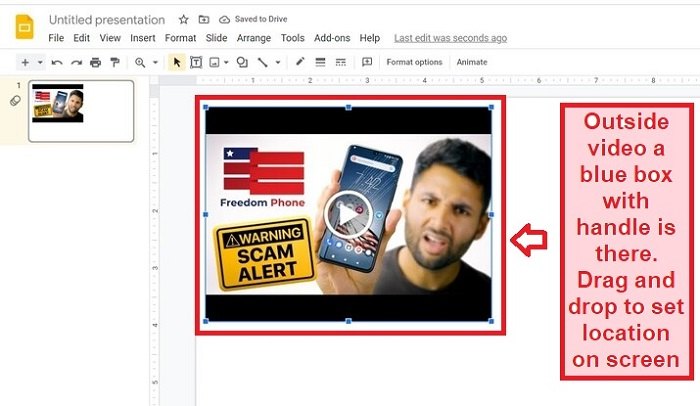Screen dimensions: 700x406
Task: View history via Last edit link
Action: point(450,38)
